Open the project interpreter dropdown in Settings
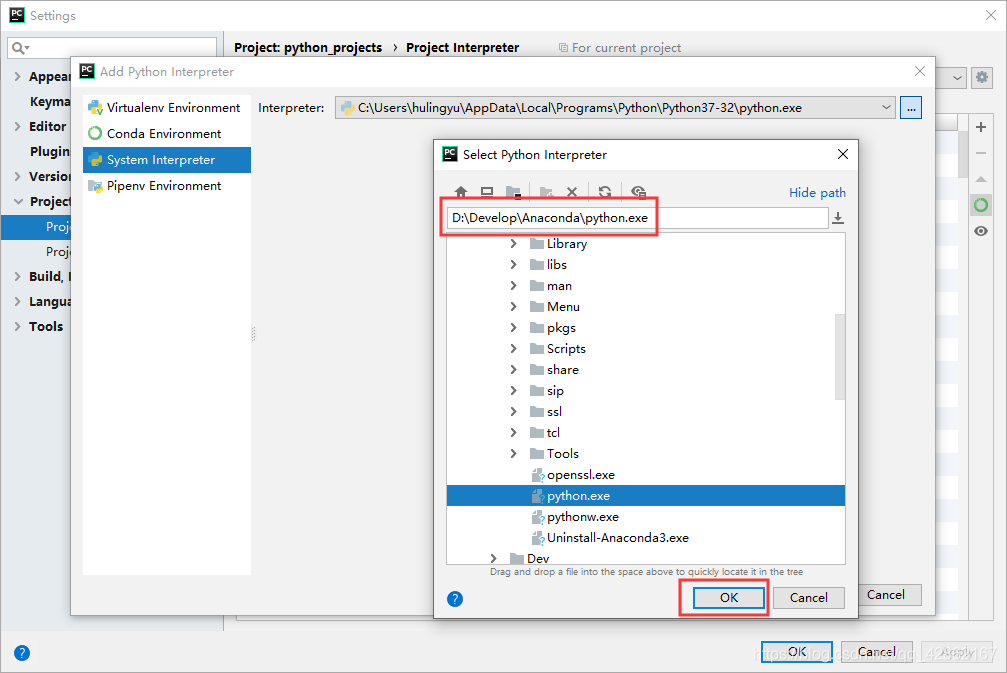 coord(957,78)
